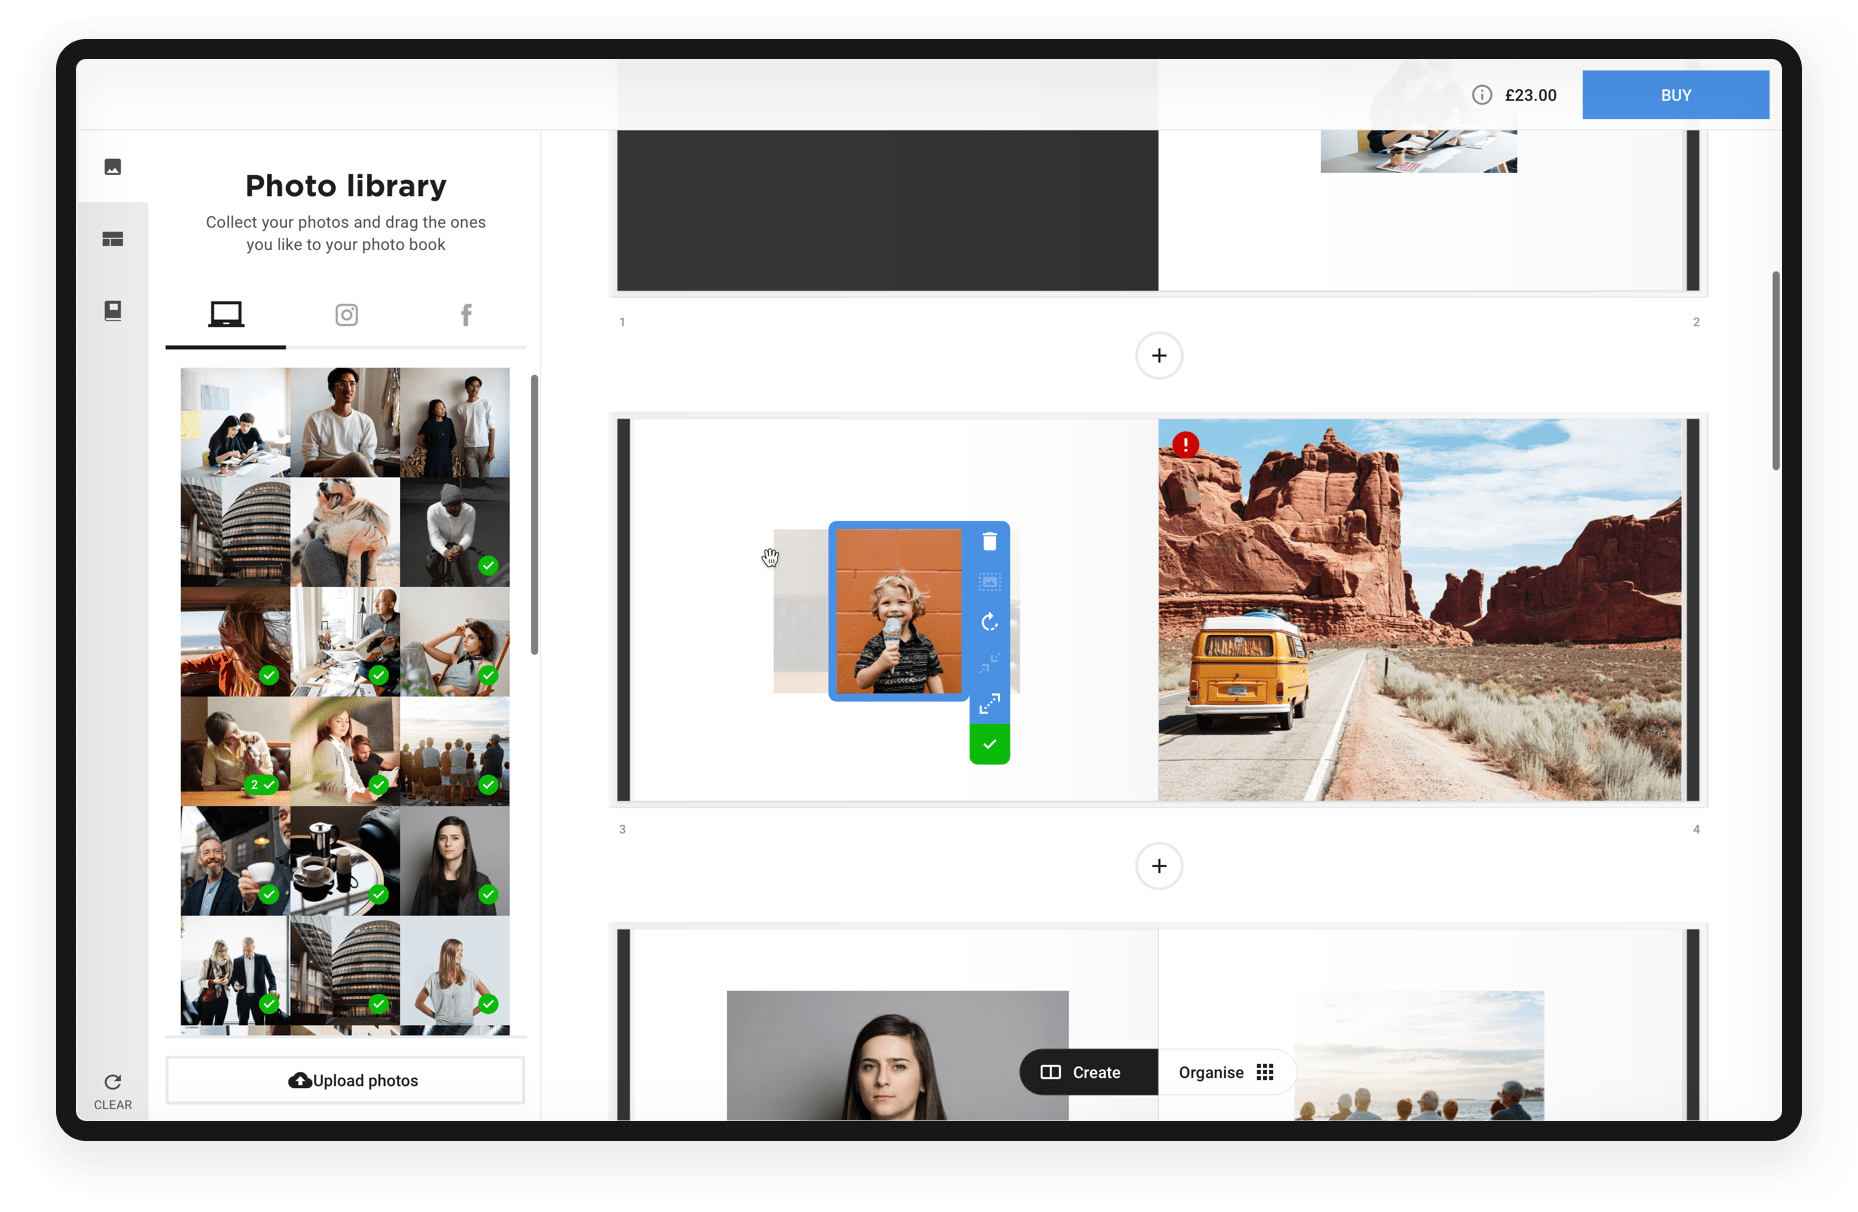Screen dimensions: 1858x1212
Task: Add a spread after pages 1 and 2
Action: coord(1159,356)
